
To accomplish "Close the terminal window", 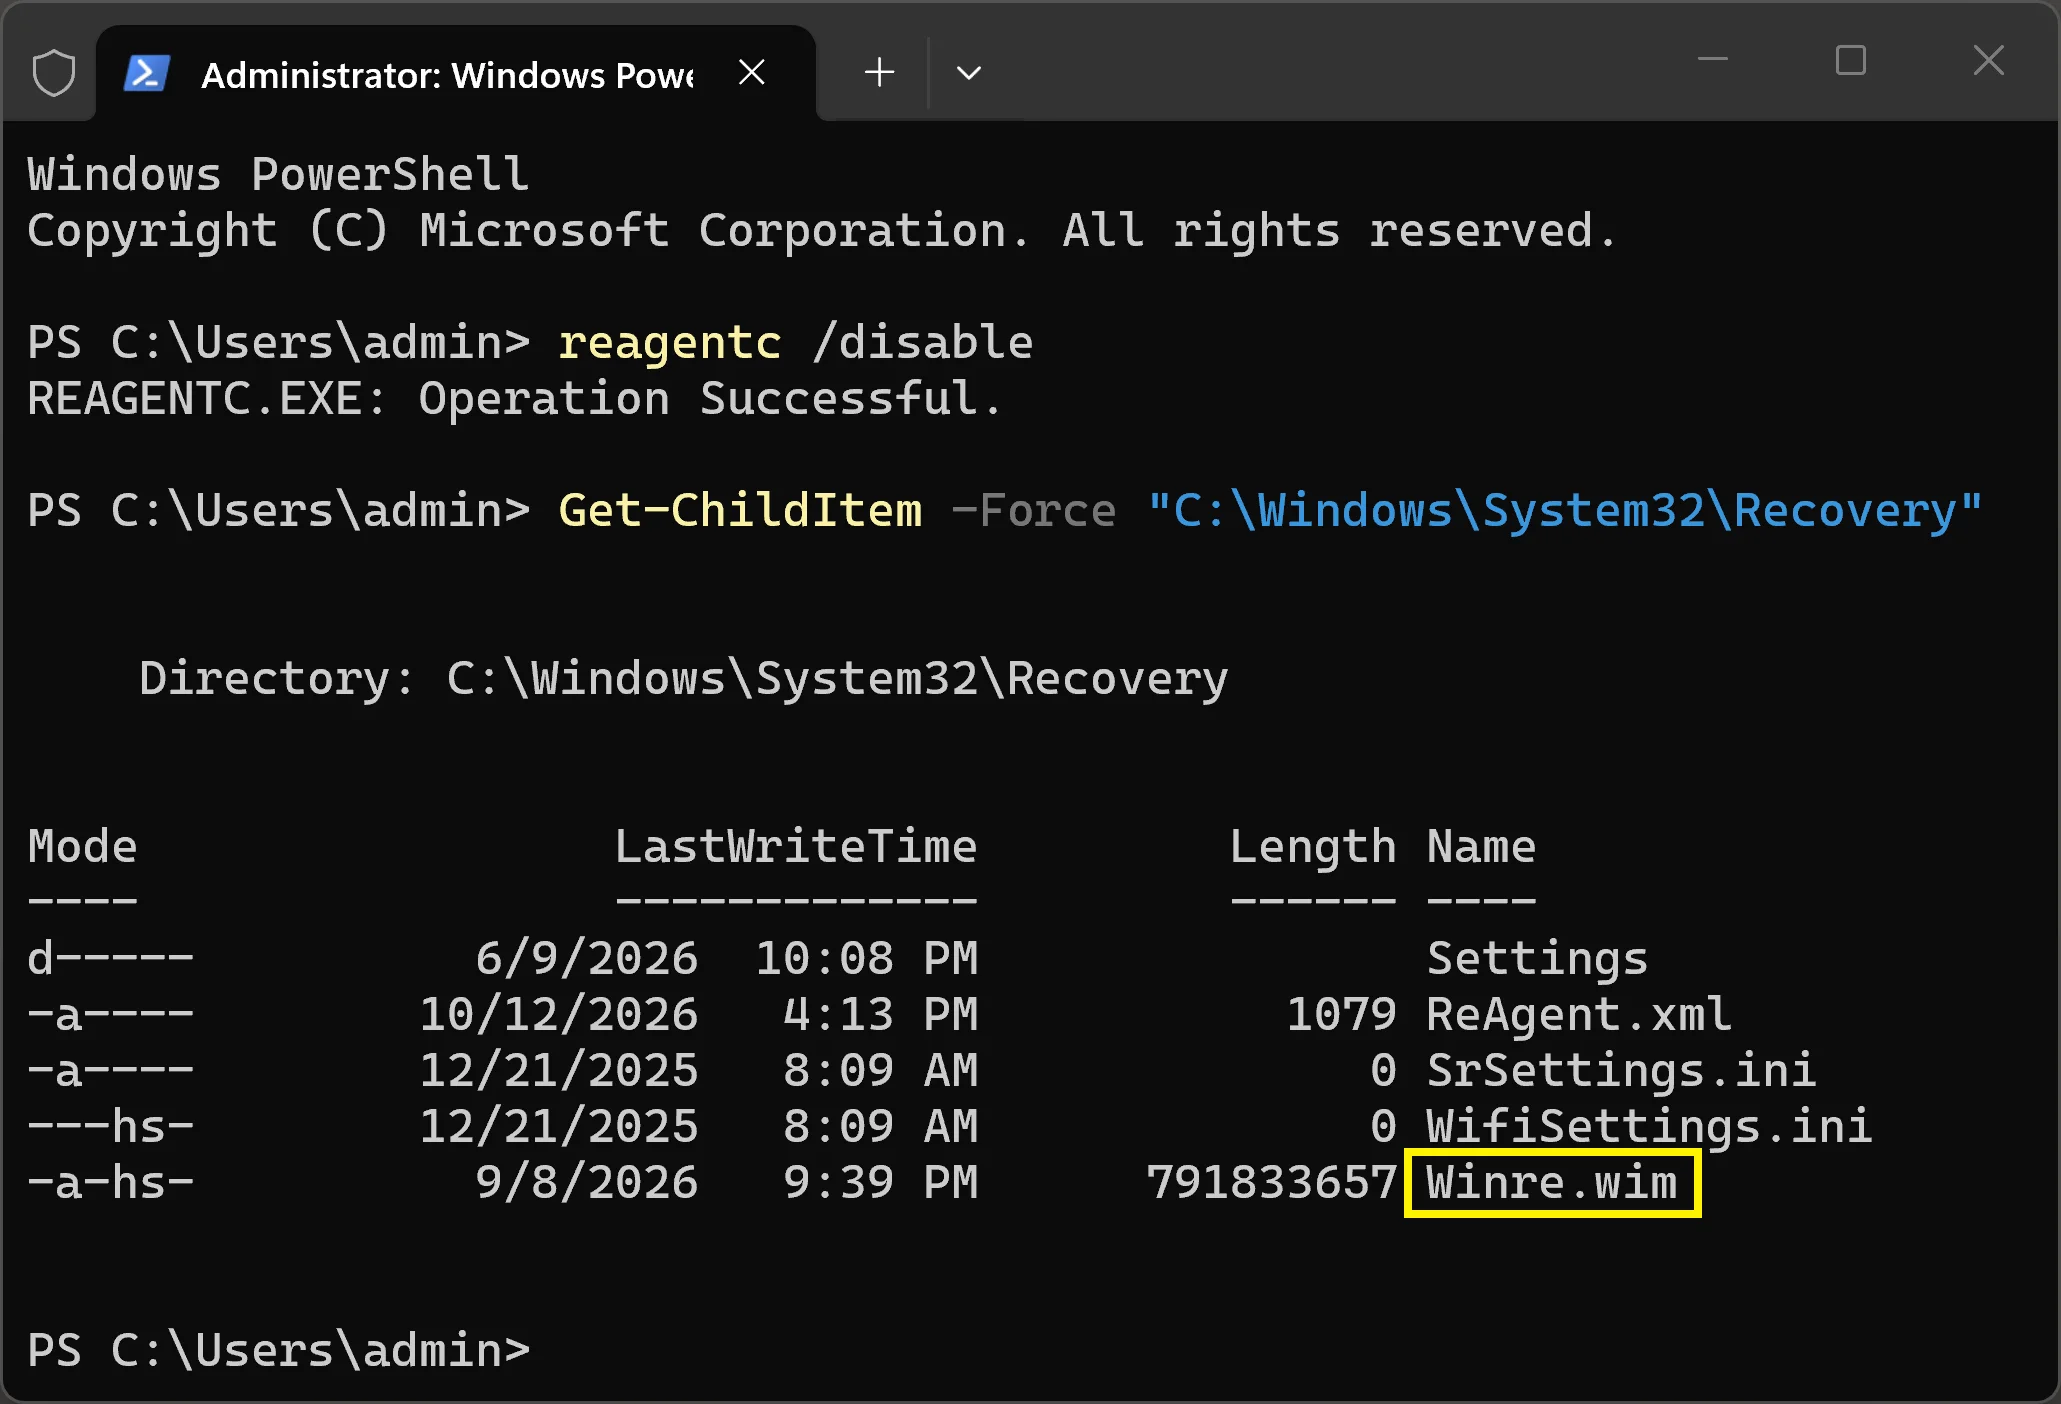I will coord(1988,60).
